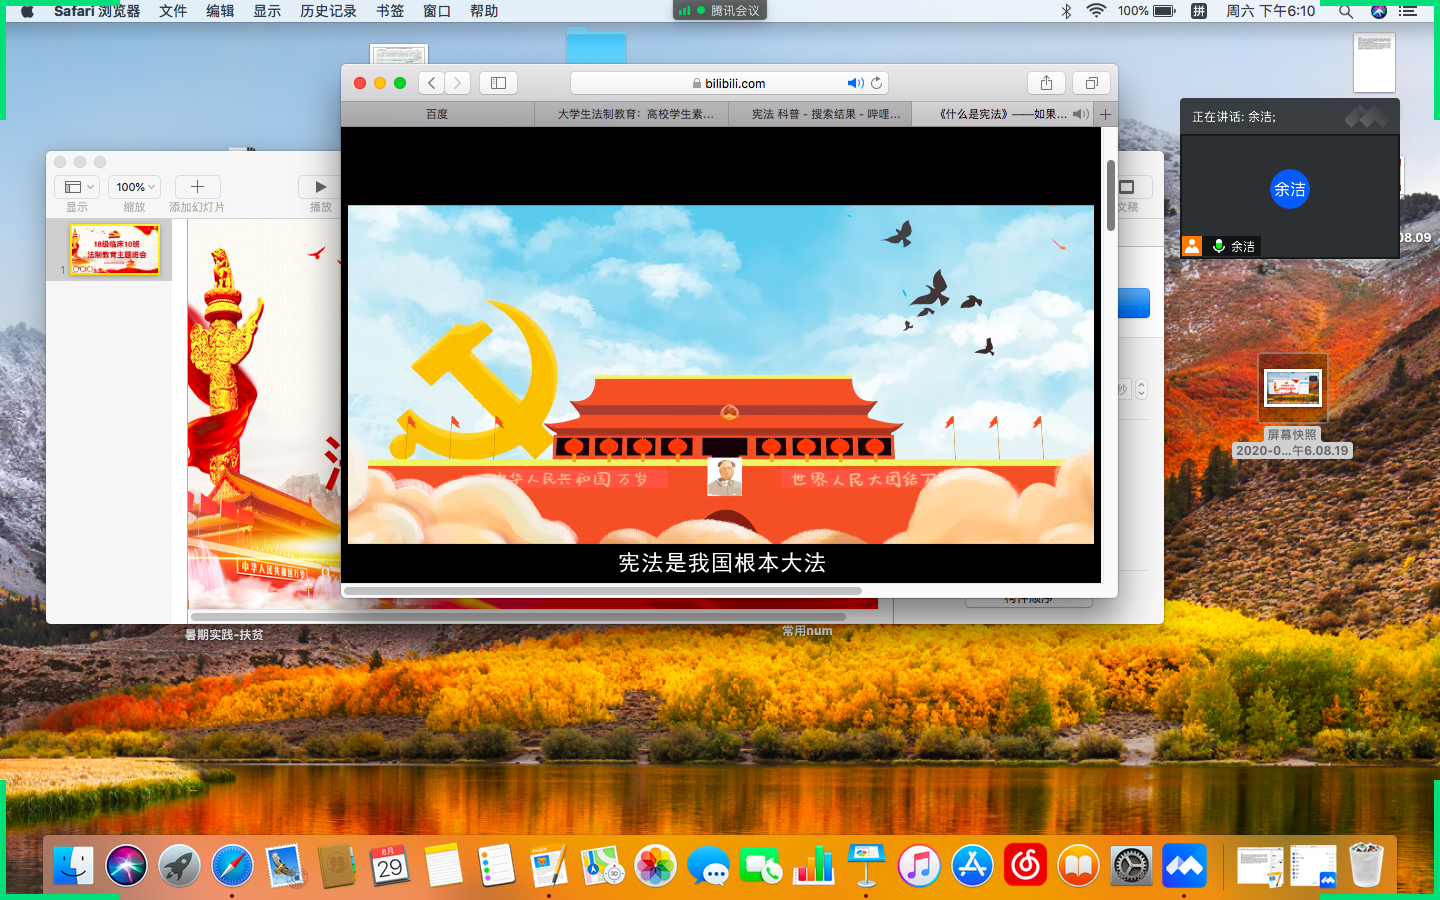Open System Preferences from the Dock

1131,866
